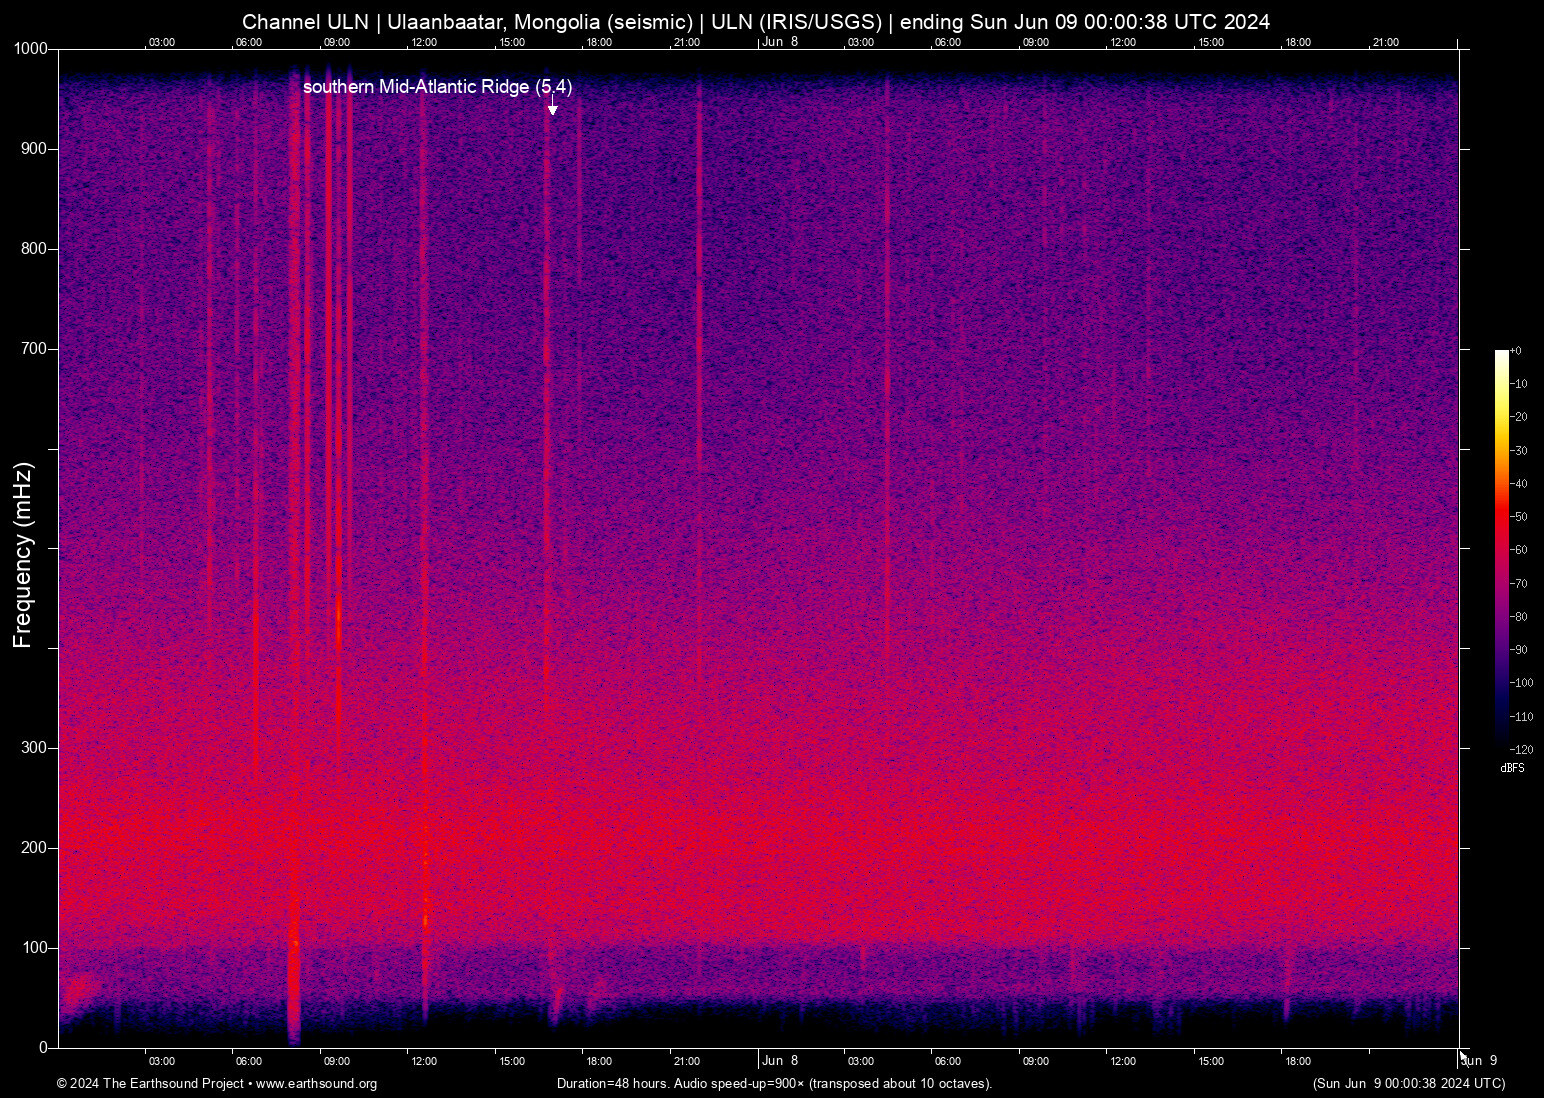Click the 100 mHz frequency label
The height and width of the screenshot is (1098, 1544).
click(x=33, y=948)
